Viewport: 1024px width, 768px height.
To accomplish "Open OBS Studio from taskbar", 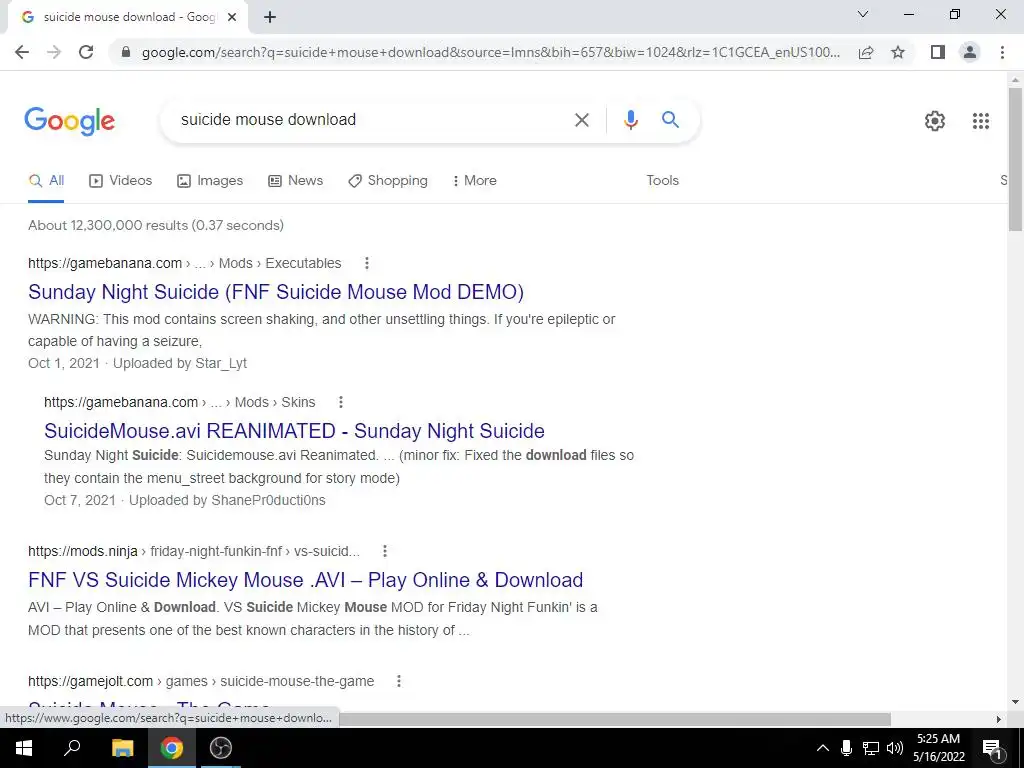I will click(x=220, y=748).
